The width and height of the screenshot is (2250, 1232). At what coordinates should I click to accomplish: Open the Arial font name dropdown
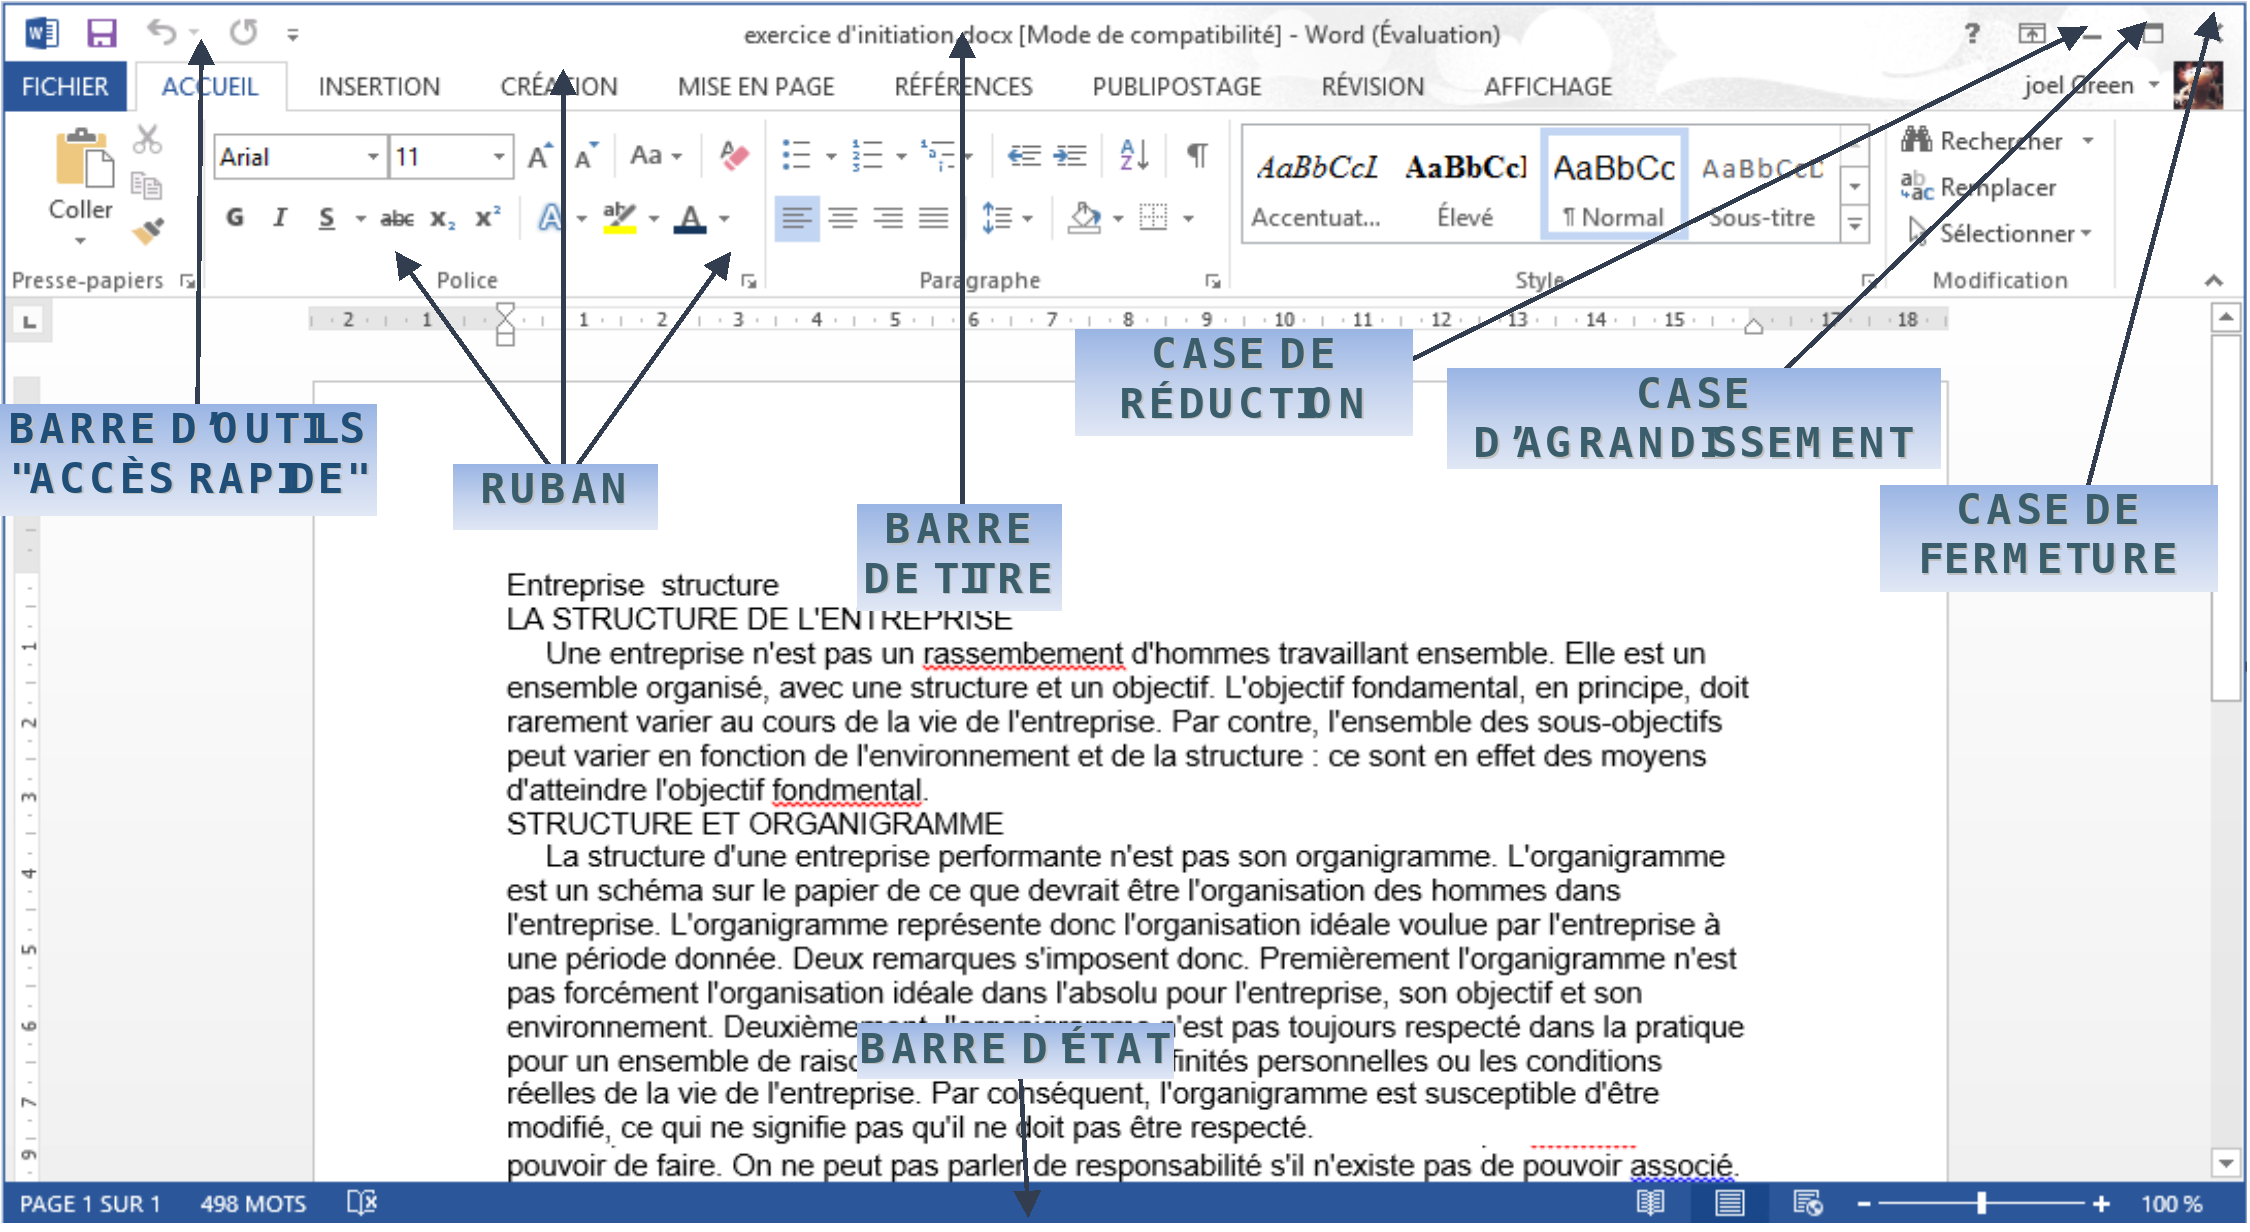tap(372, 157)
